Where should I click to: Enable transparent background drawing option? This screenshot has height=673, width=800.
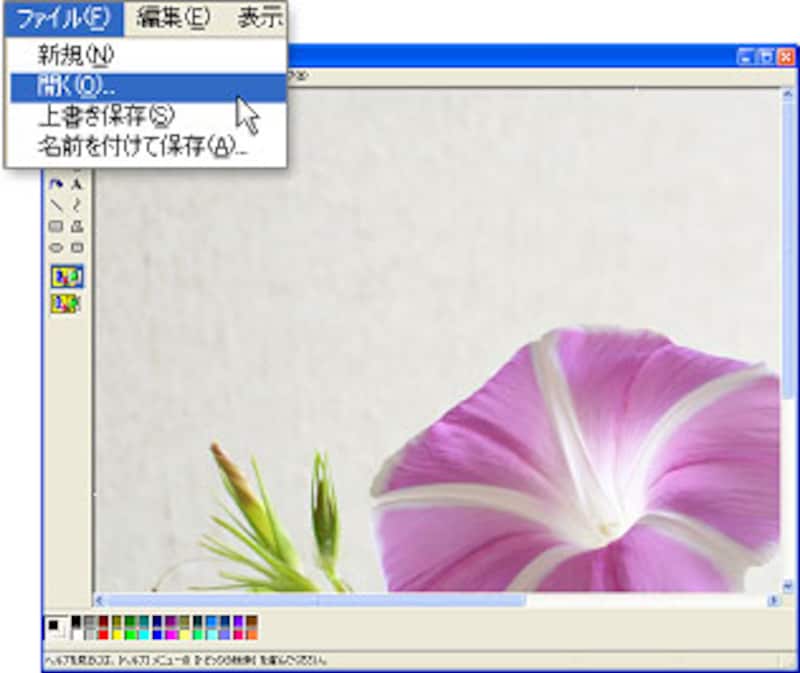coord(67,302)
